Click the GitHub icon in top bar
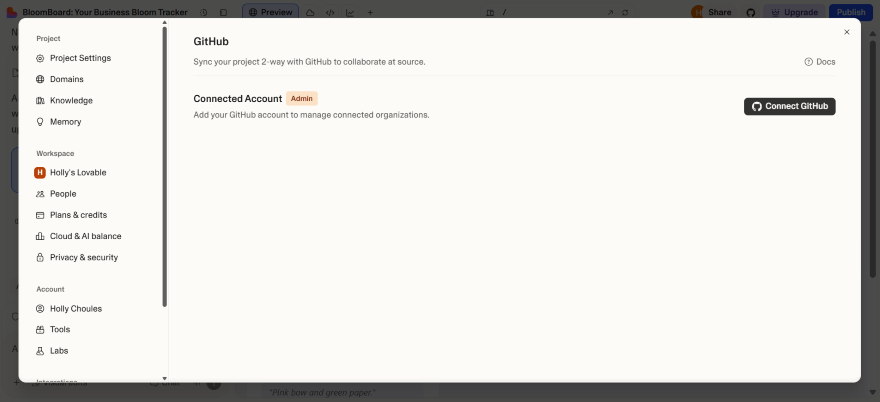880x402 pixels. (751, 12)
